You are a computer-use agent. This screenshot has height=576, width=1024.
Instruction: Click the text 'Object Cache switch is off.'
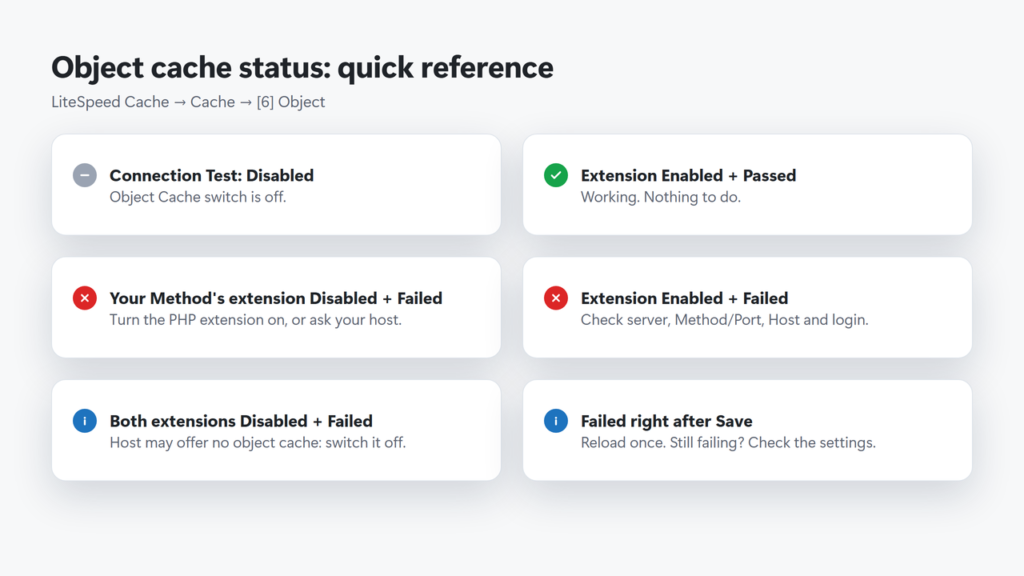(x=198, y=197)
